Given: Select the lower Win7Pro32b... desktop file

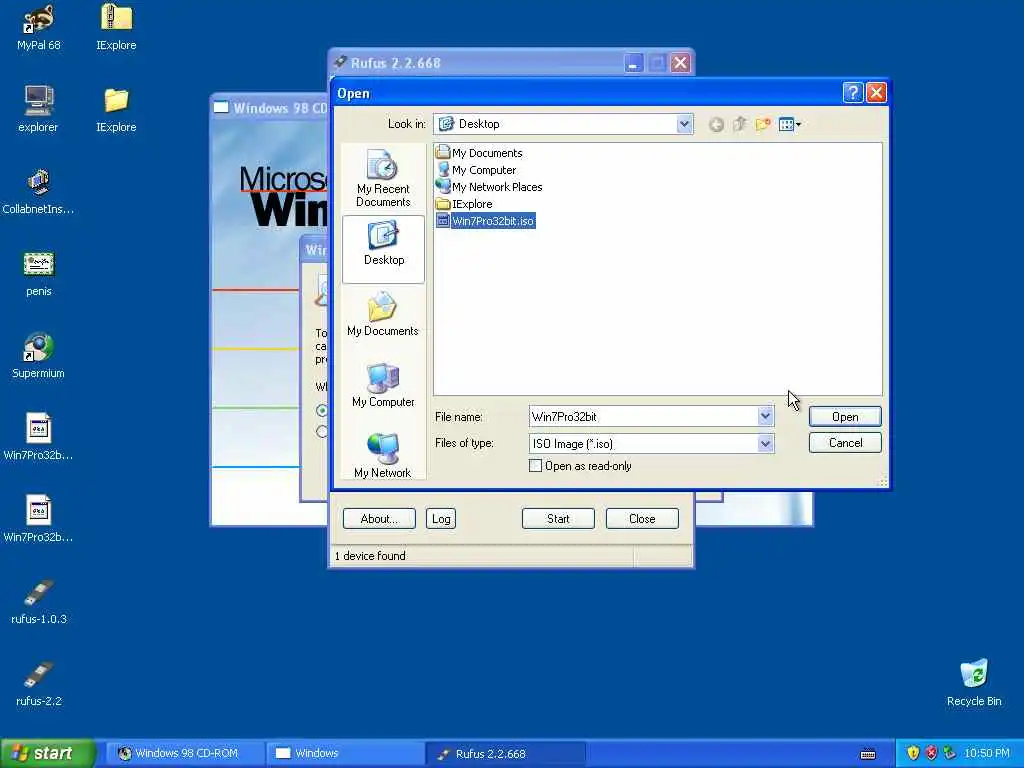Looking at the screenshot, I should click(39, 519).
